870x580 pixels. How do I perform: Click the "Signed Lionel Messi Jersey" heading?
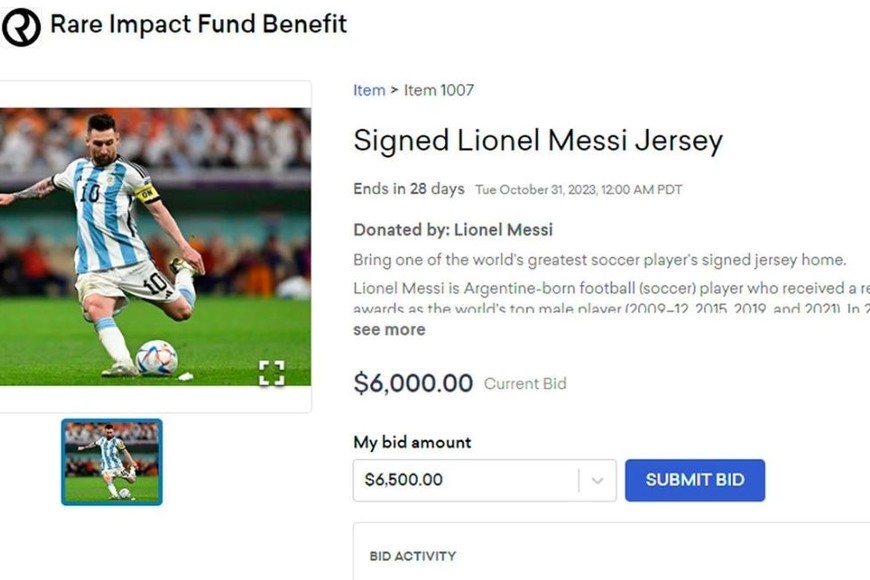(537, 141)
